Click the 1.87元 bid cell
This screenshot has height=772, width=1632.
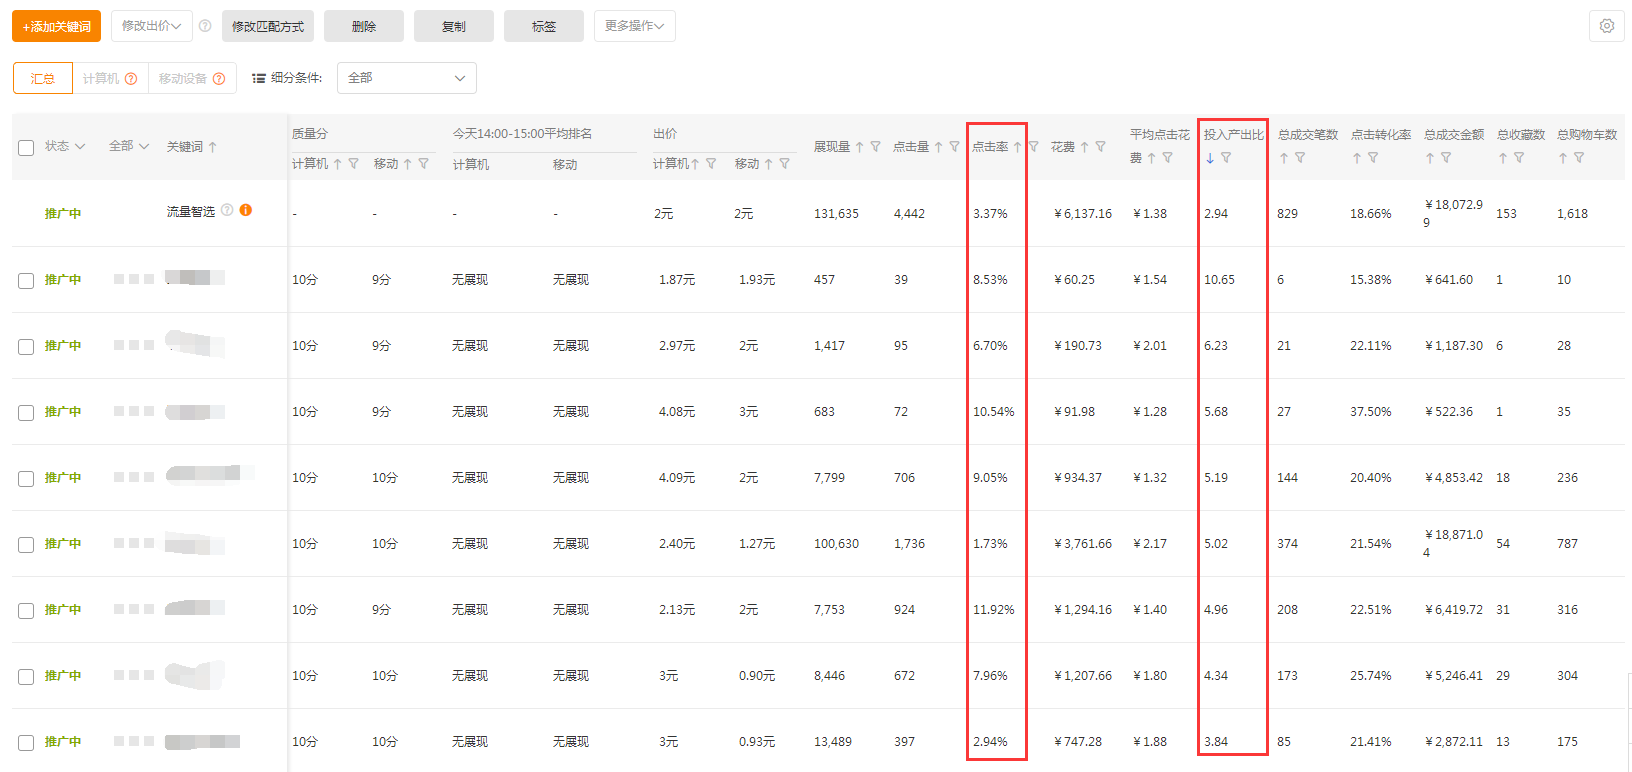pos(677,280)
